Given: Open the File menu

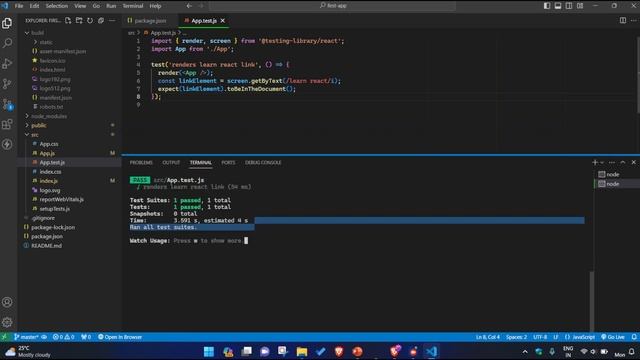Looking at the screenshot, I should 19,6.
